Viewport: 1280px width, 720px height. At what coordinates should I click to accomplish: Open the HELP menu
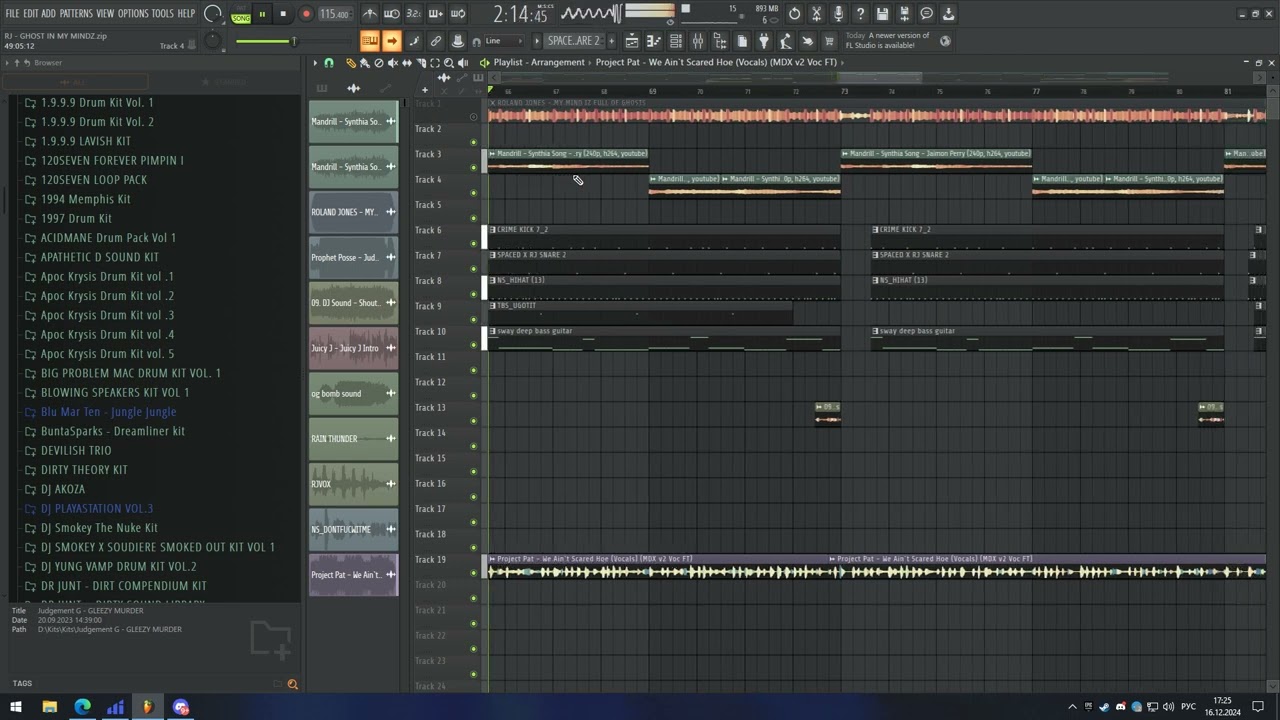[186, 14]
